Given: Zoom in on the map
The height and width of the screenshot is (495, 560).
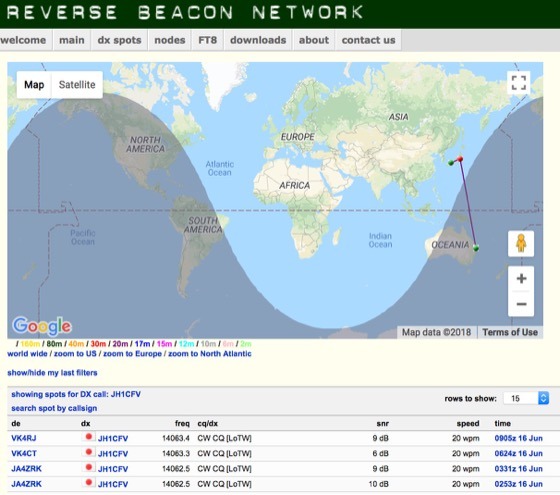Looking at the screenshot, I should [521, 279].
